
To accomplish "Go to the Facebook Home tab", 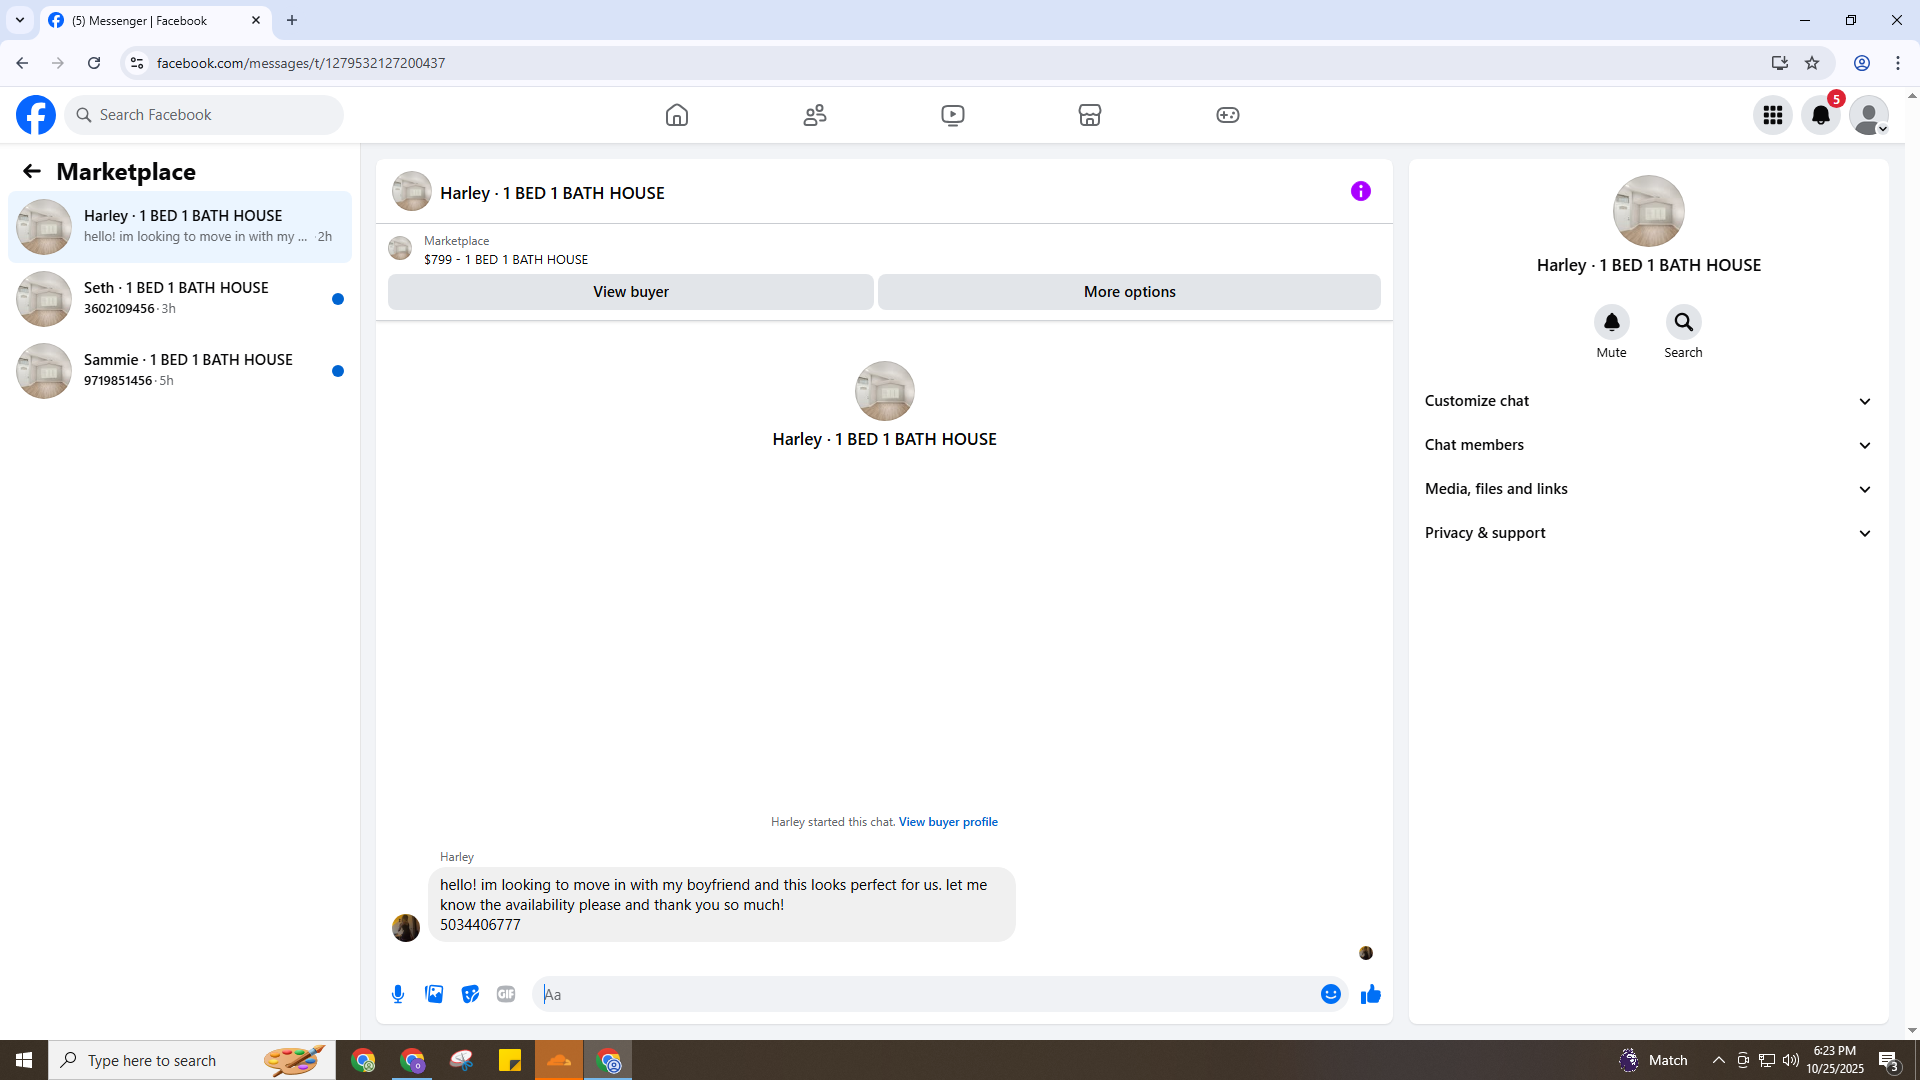I will (x=677, y=115).
